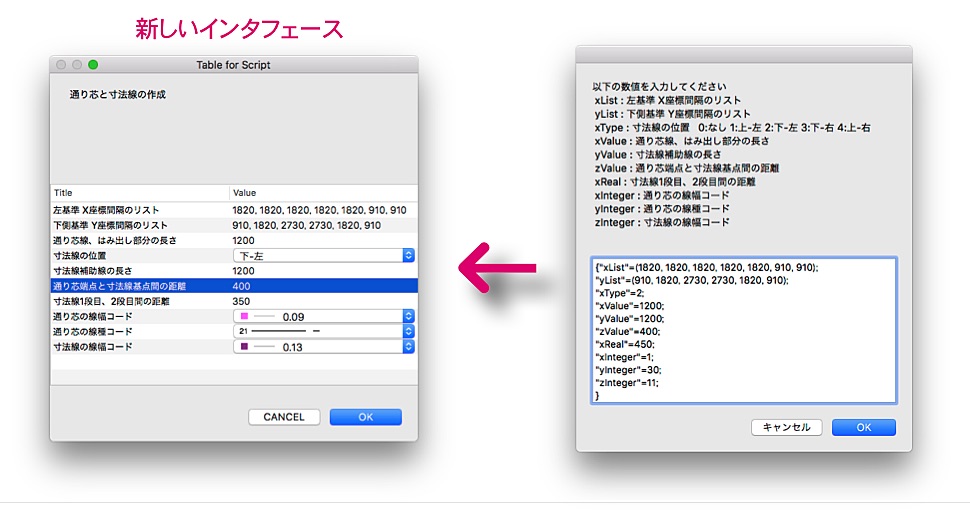Click the Value column header

pos(322,192)
